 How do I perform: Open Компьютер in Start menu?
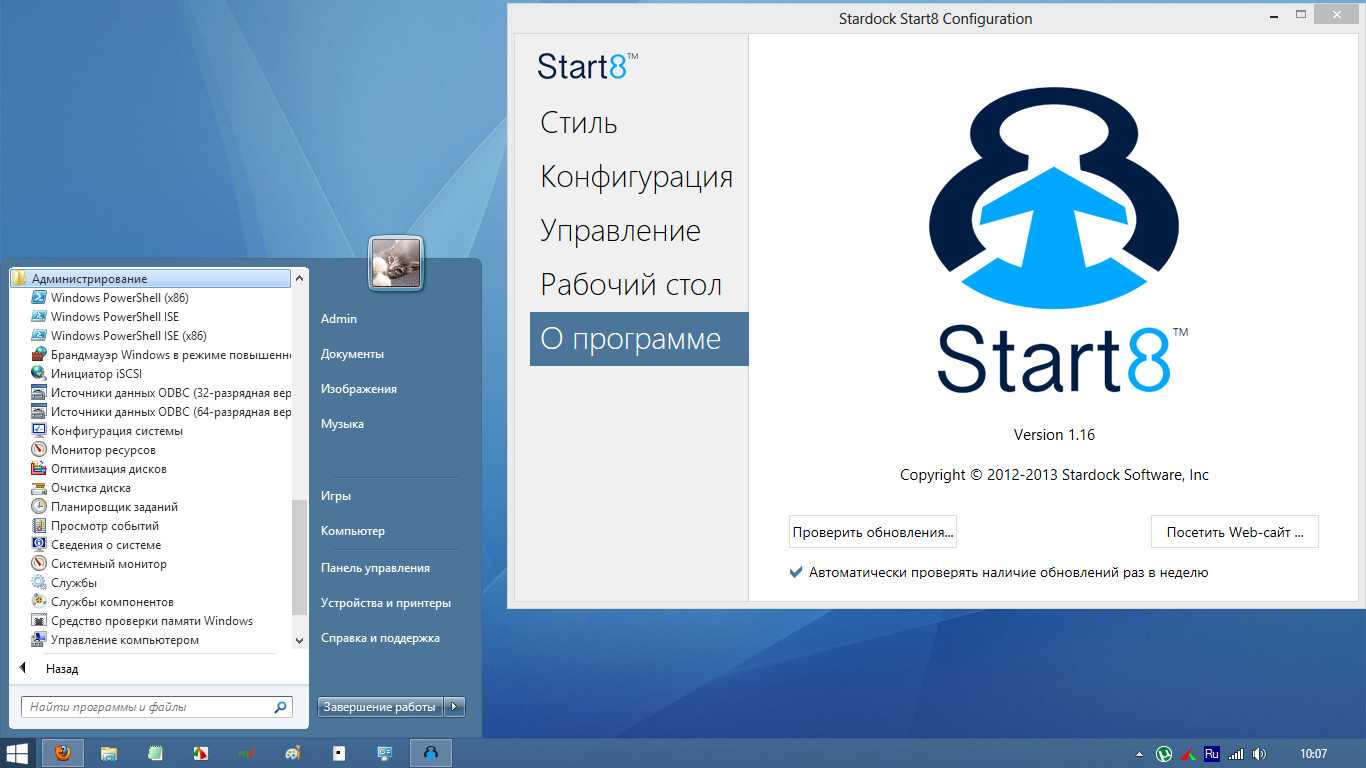click(x=353, y=531)
